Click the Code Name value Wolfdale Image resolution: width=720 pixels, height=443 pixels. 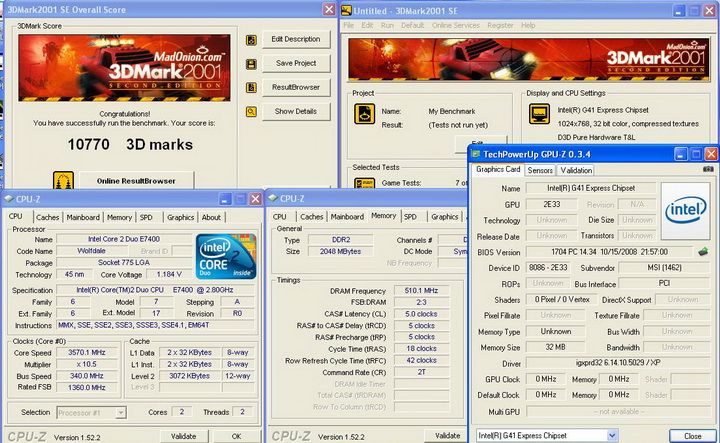[91, 251]
